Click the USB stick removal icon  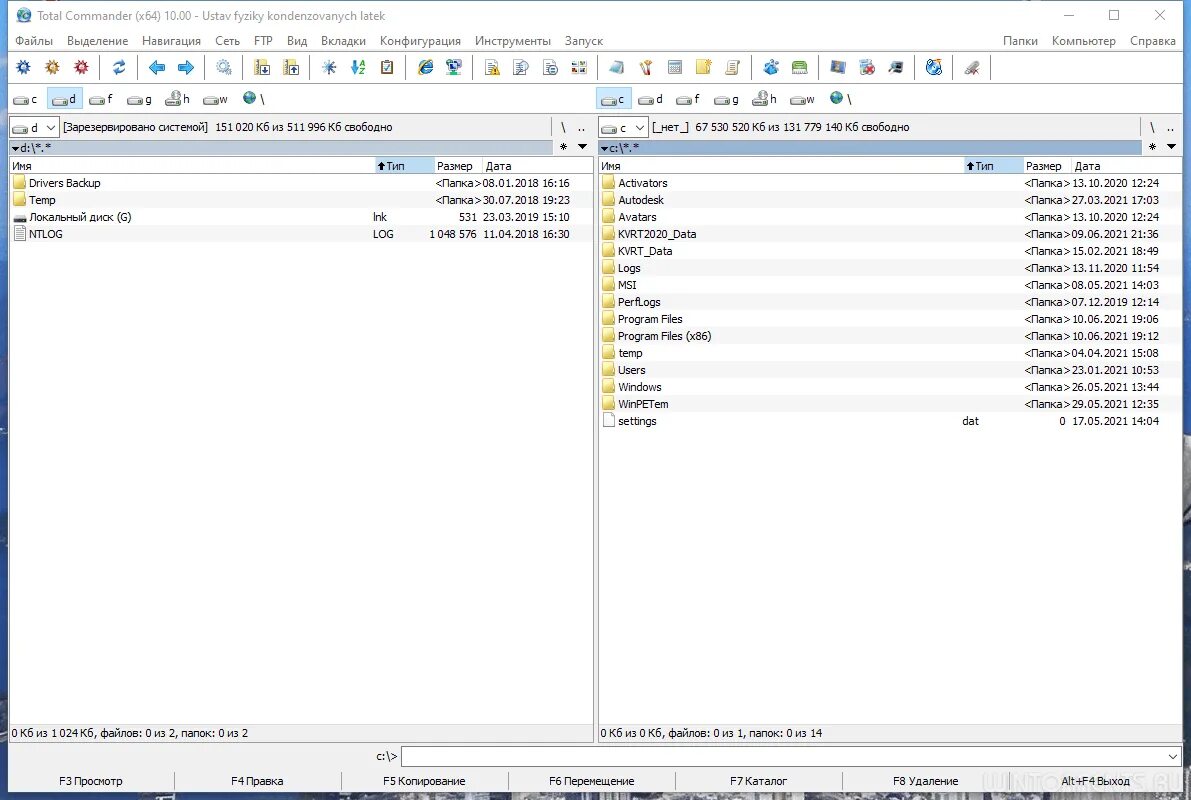972,68
